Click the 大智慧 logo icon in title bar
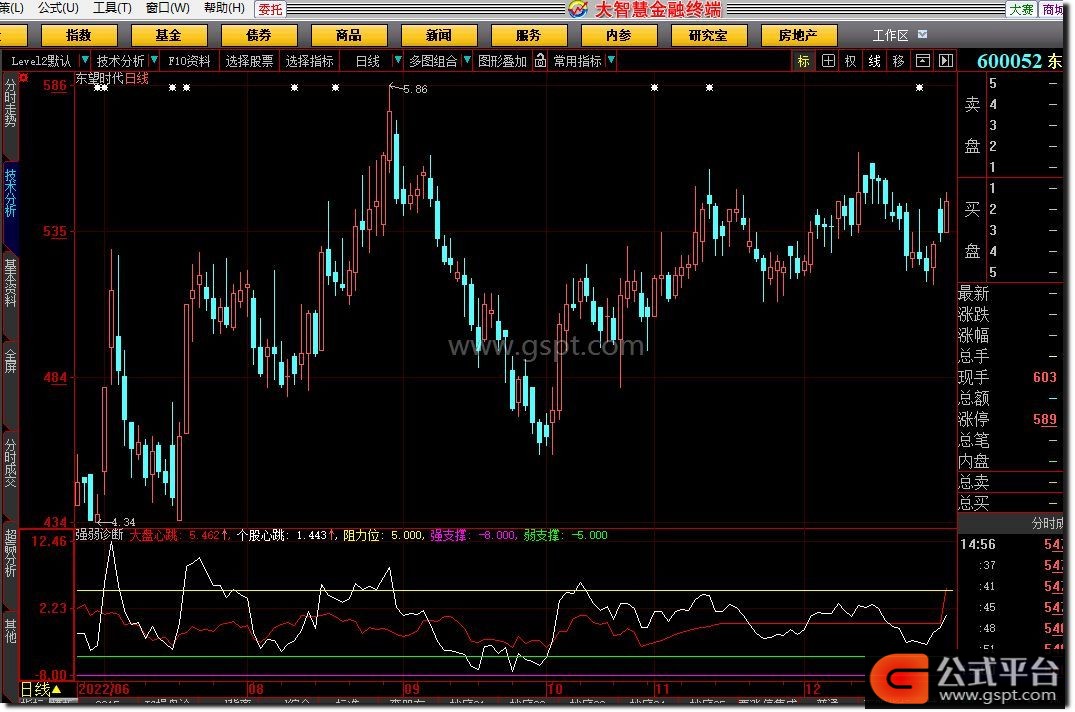This screenshot has height=712, width=1075. pyautogui.click(x=578, y=9)
